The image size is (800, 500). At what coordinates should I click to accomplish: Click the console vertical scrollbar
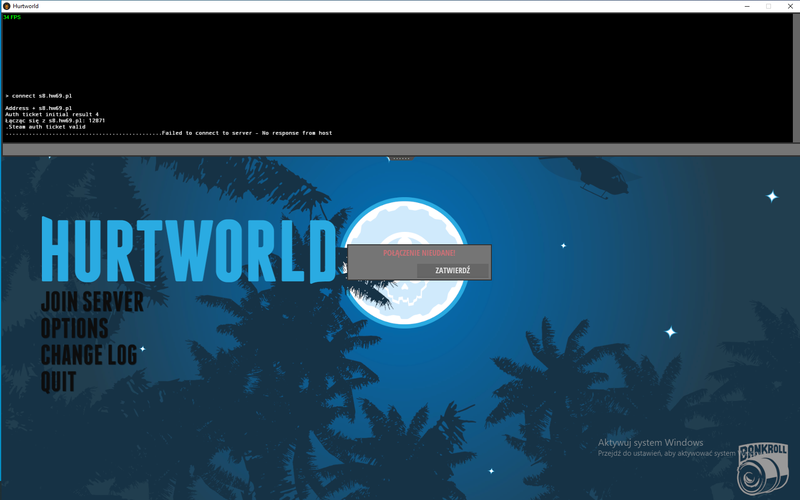[796, 78]
